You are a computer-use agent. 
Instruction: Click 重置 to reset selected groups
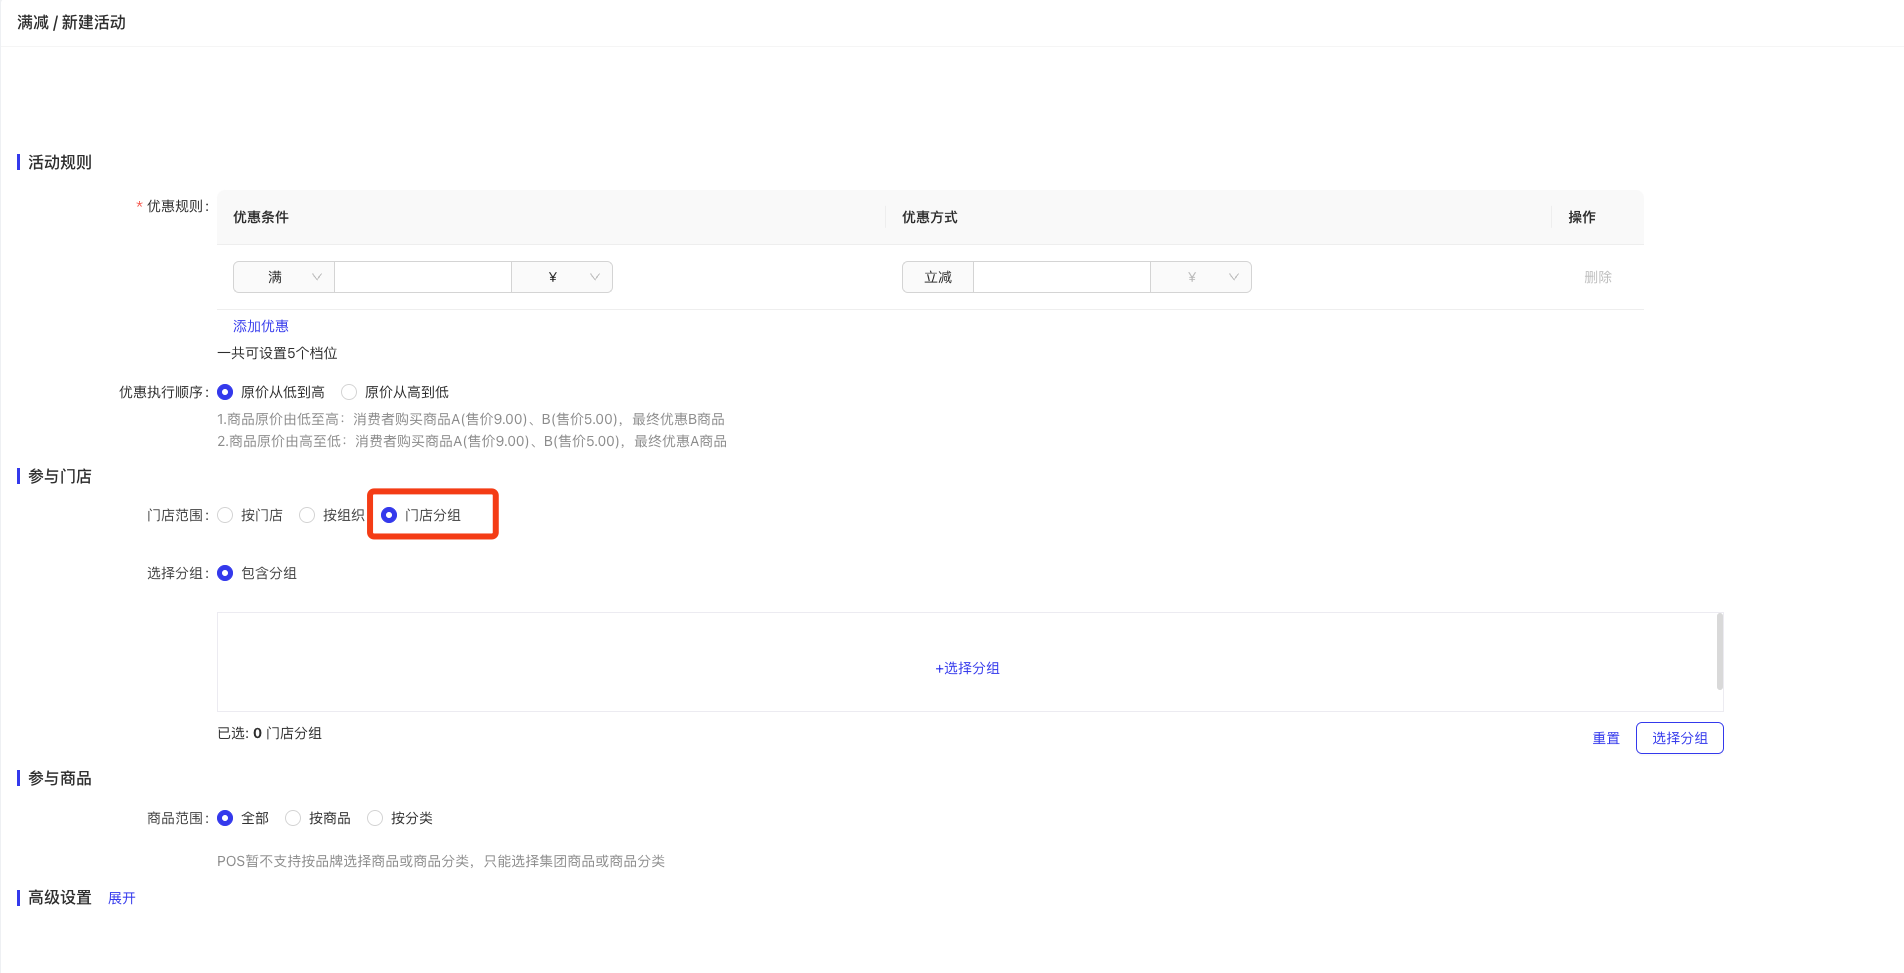[x=1606, y=738]
